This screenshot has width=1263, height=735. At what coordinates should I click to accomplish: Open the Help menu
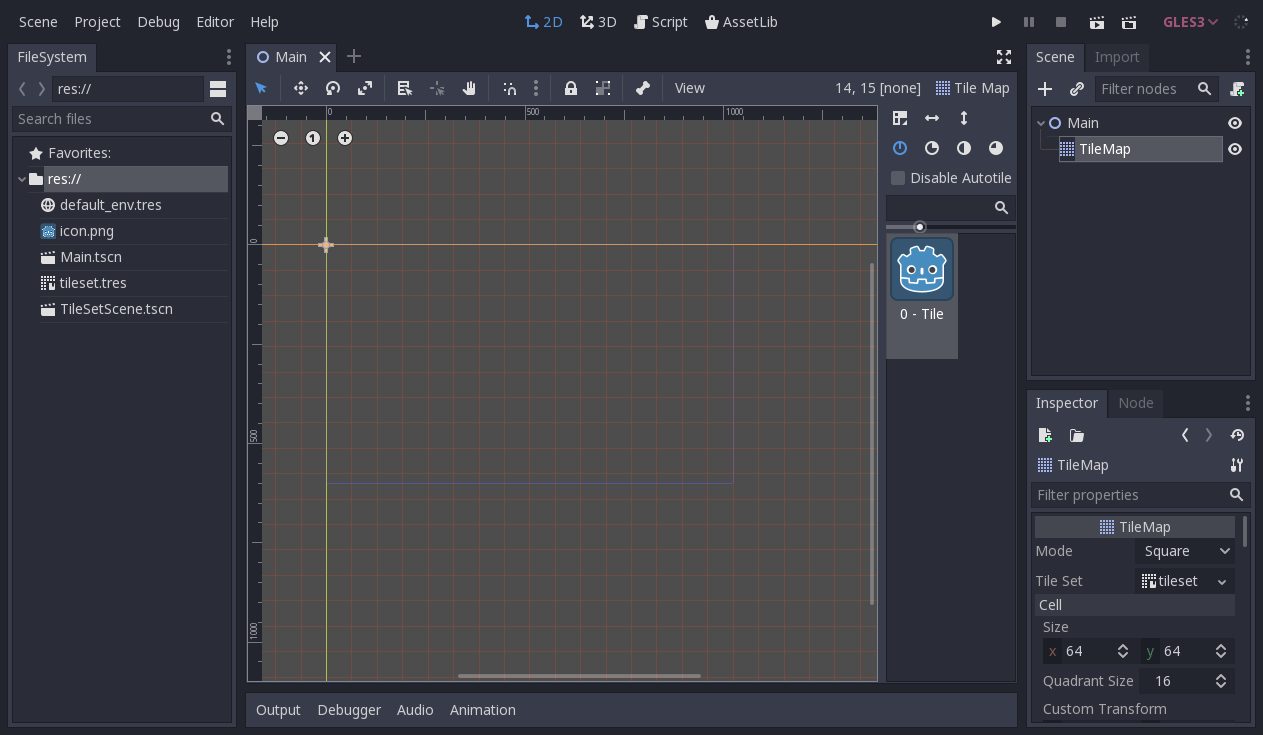coord(264,22)
